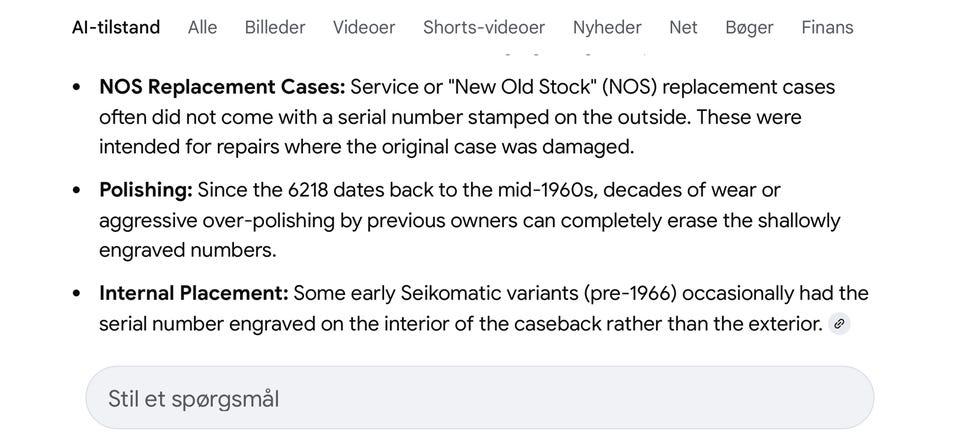Click the "Polishing:" bold heading
This screenshot has width=960, height=443.
pos(146,190)
